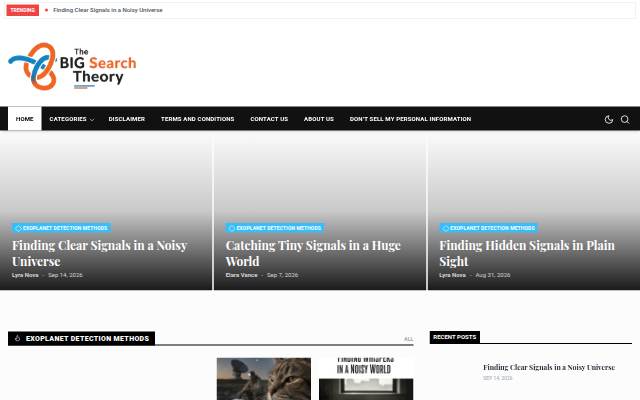Click category tag above the Hidden Signals headline
The image size is (640, 400).
tap(489, 228)
